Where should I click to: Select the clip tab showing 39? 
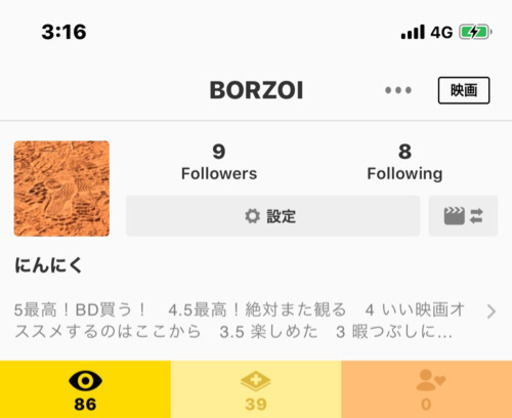tap(256, 389)
